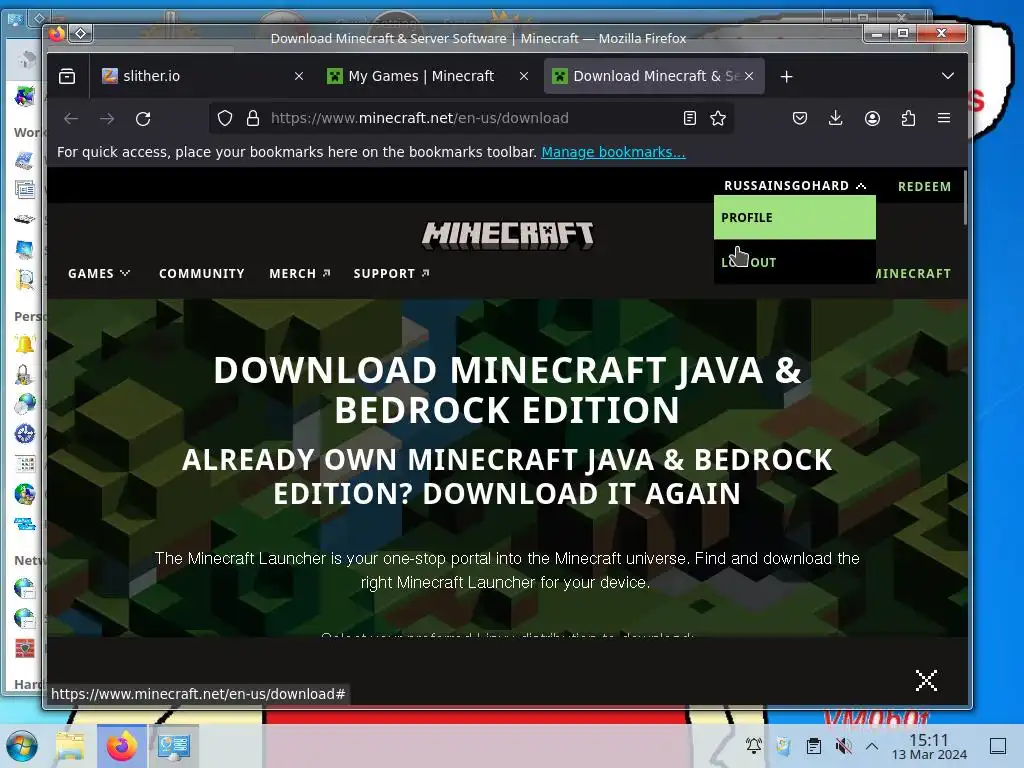Open the Firefox window menu diamond icon
Image resolution: width=1024 pixels, height=768 pixels.
click(x=80, y=33)
